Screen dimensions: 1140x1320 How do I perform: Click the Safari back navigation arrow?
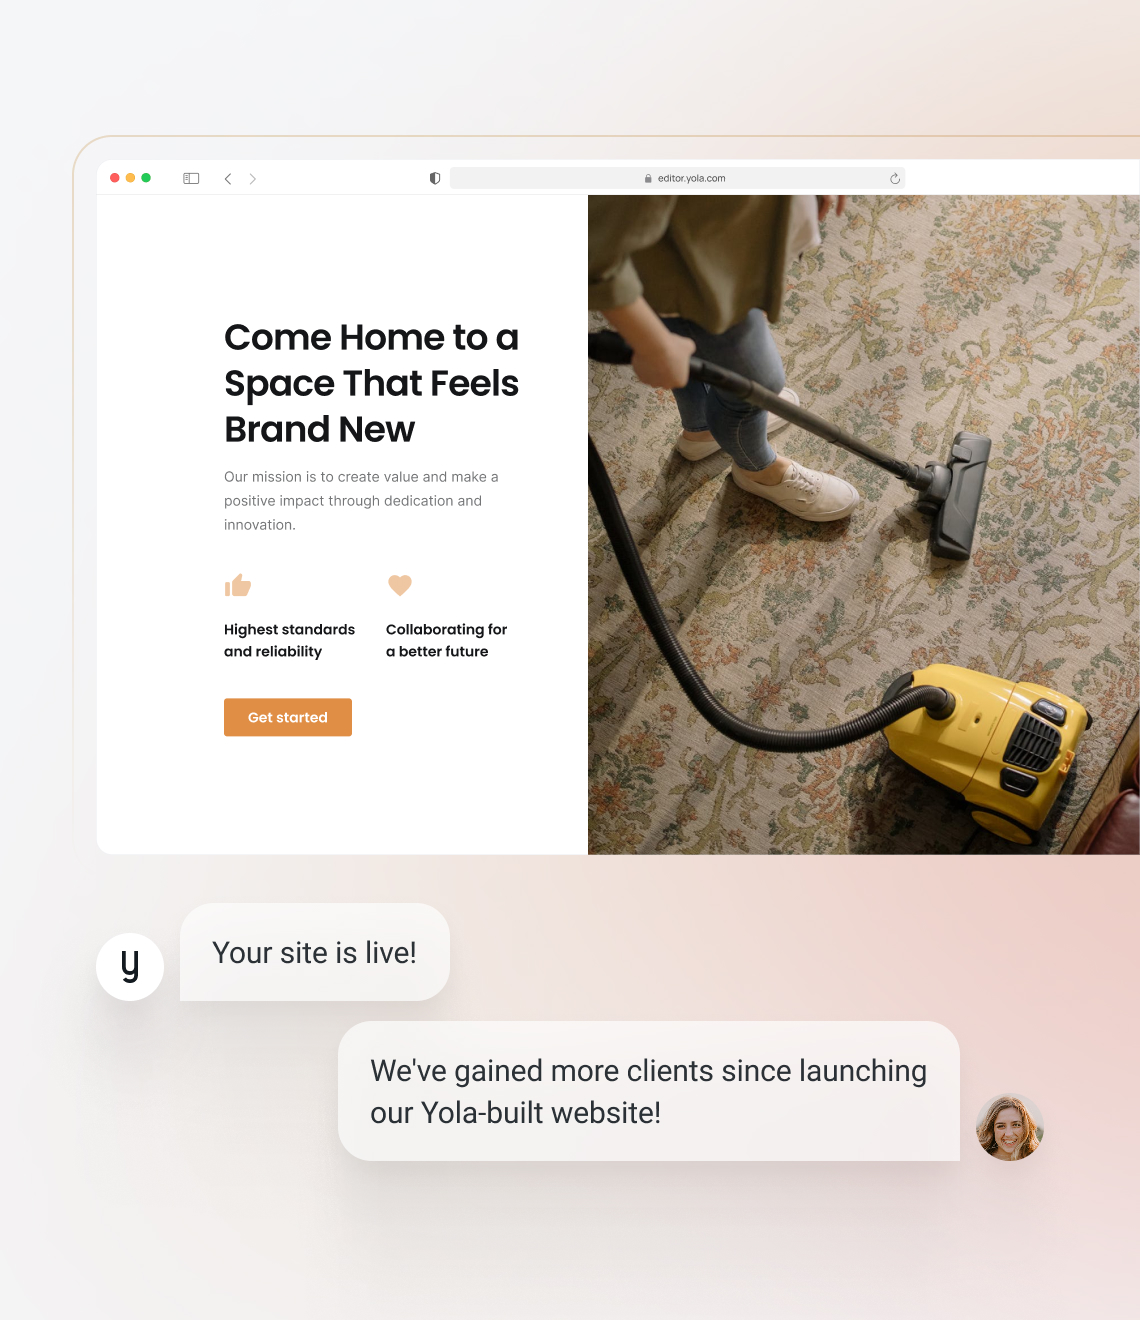[x=228, y=178]
